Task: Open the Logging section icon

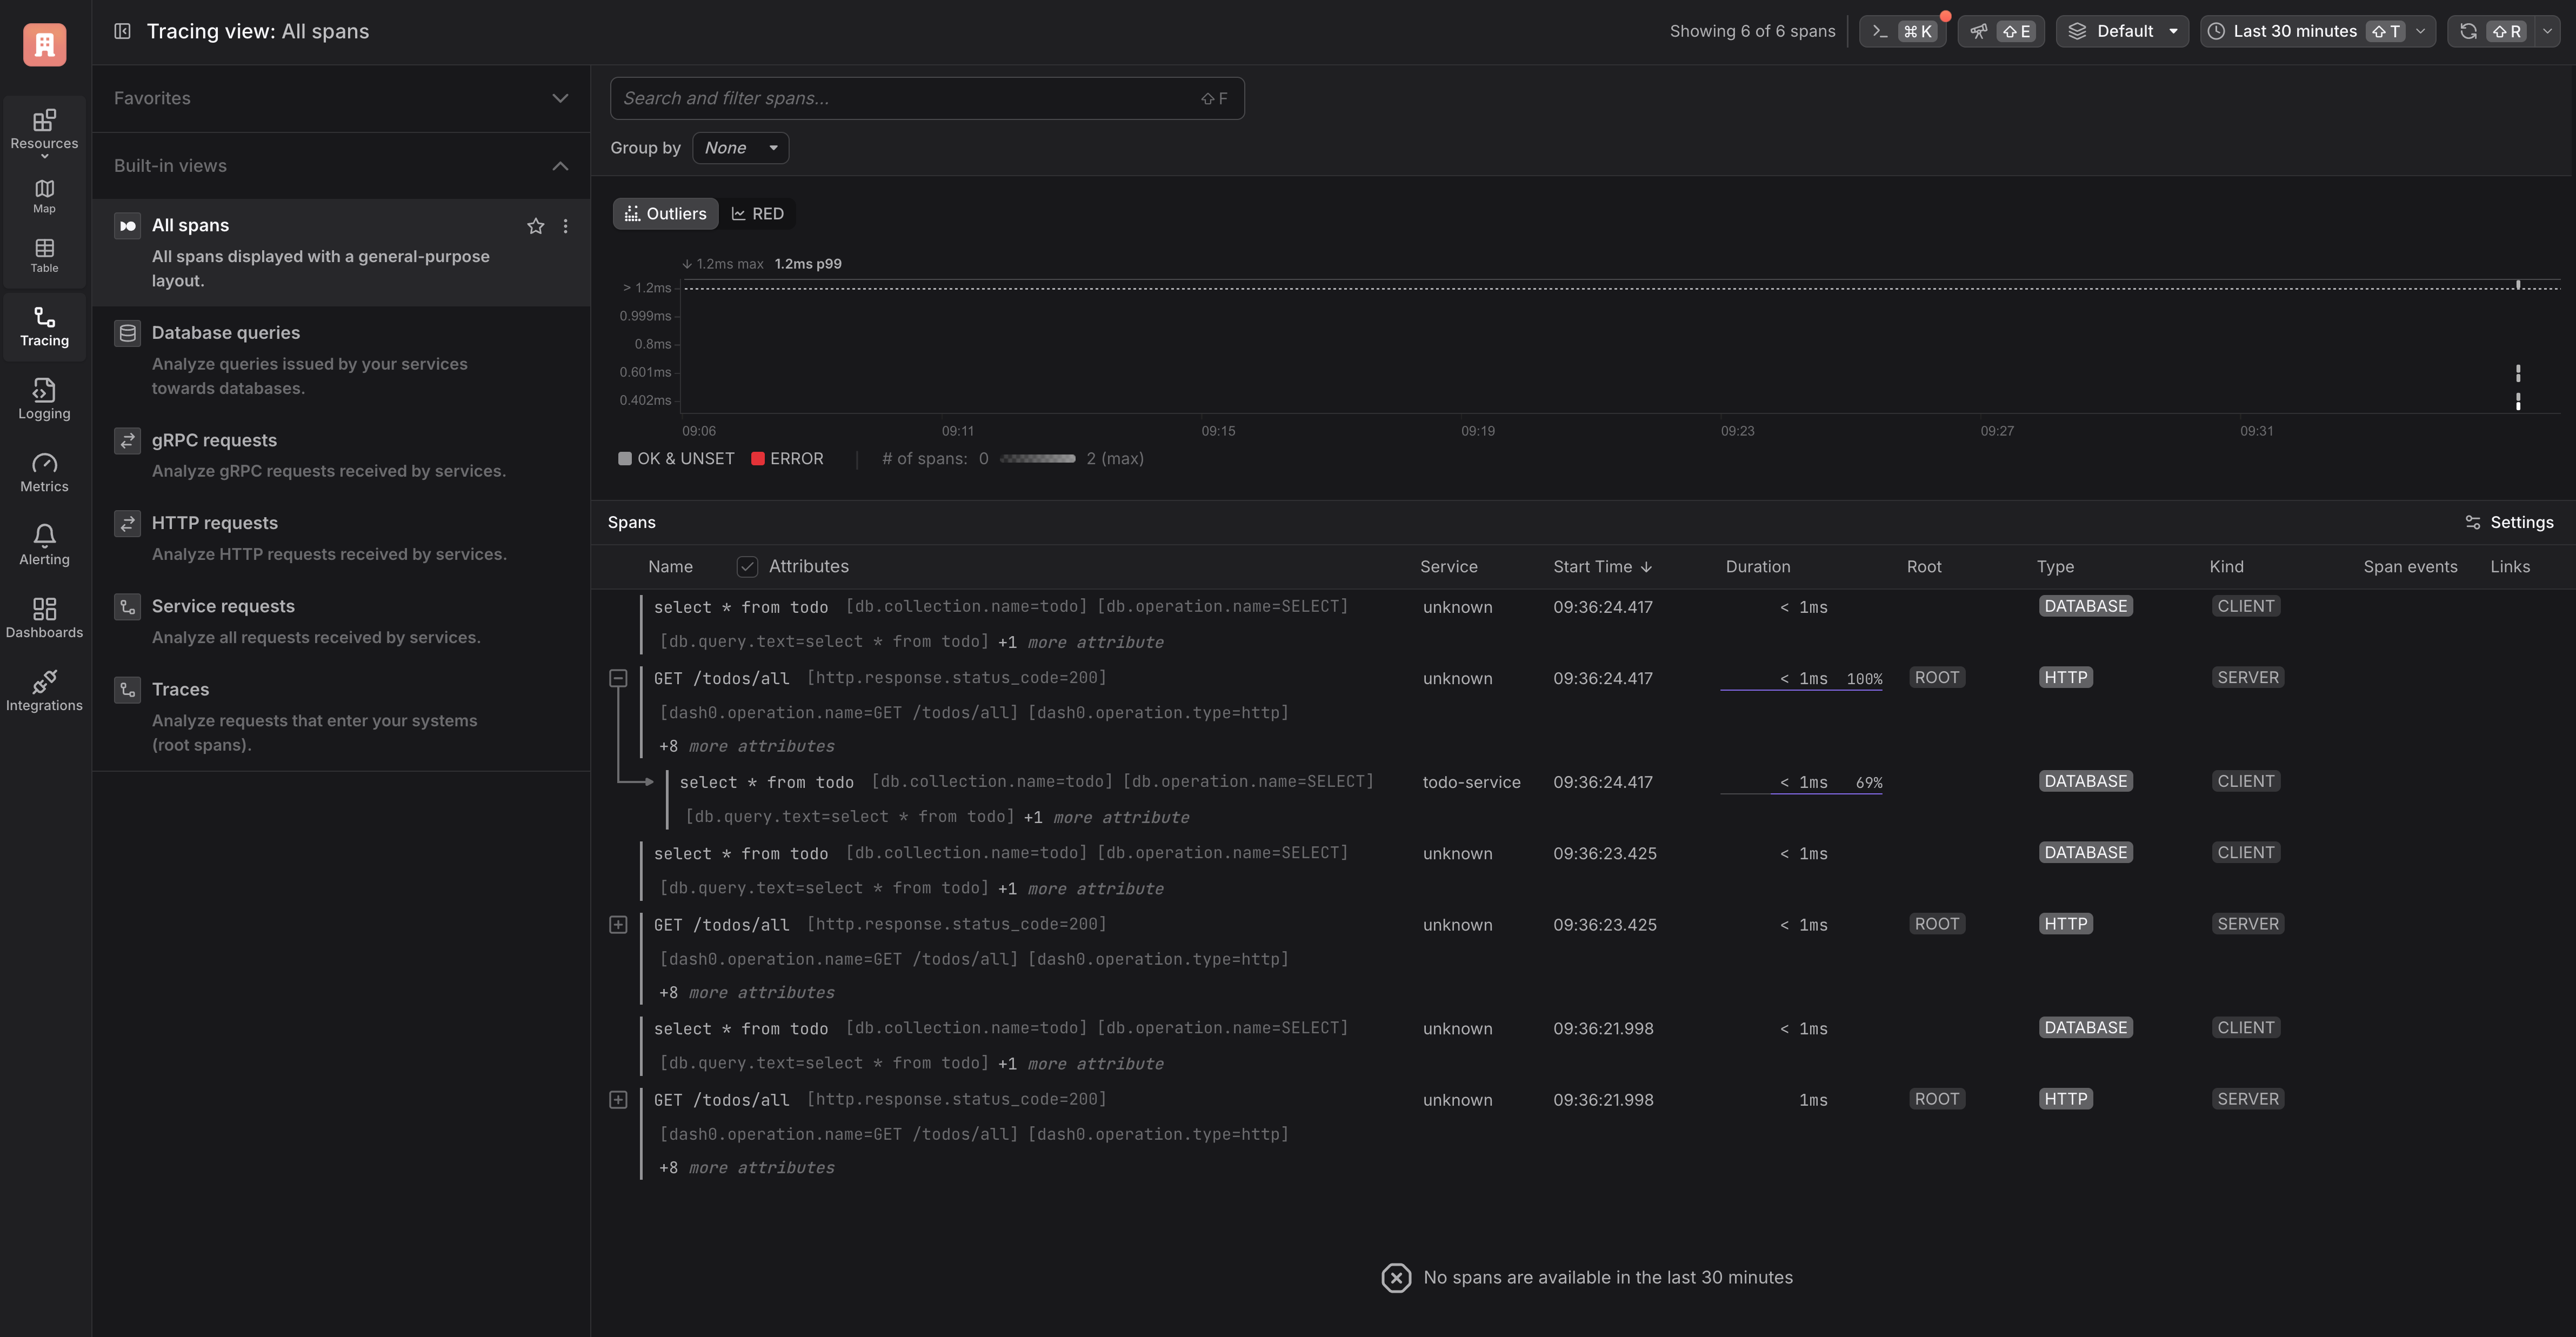Action: click(44, 390)
